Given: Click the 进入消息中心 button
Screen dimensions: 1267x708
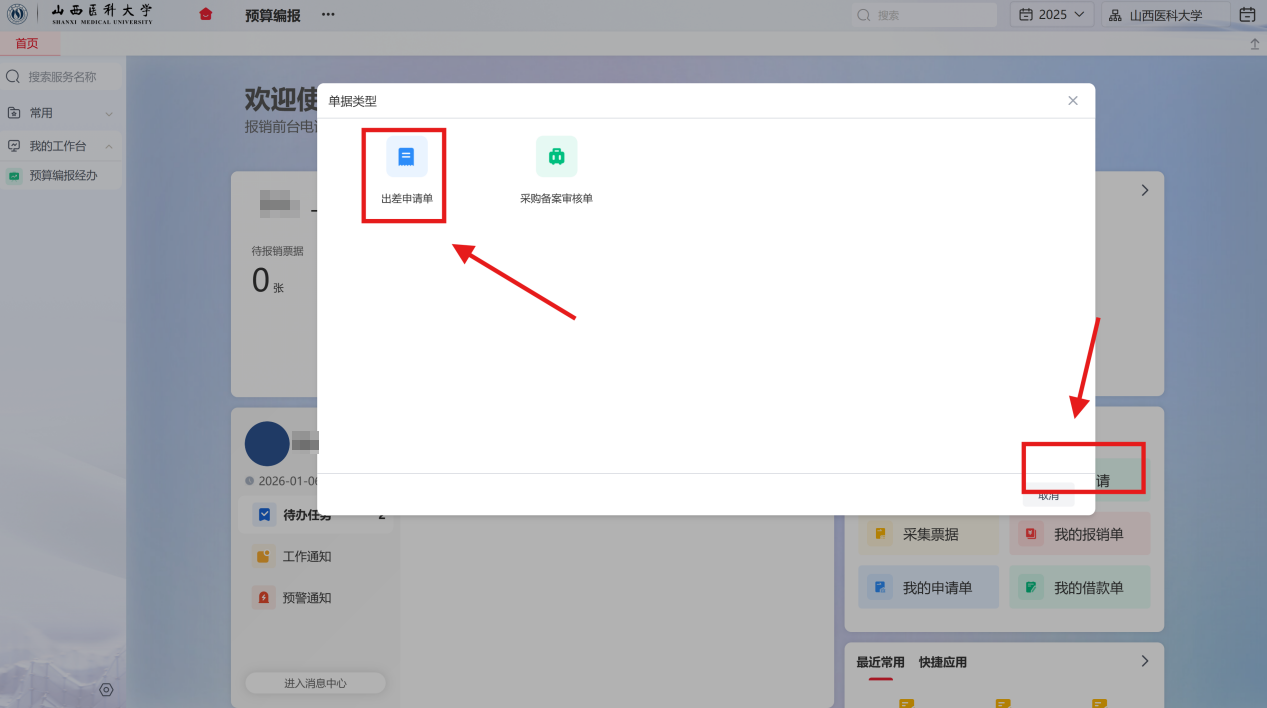Looking at the screenshot, I should click(x=315, y=683).
